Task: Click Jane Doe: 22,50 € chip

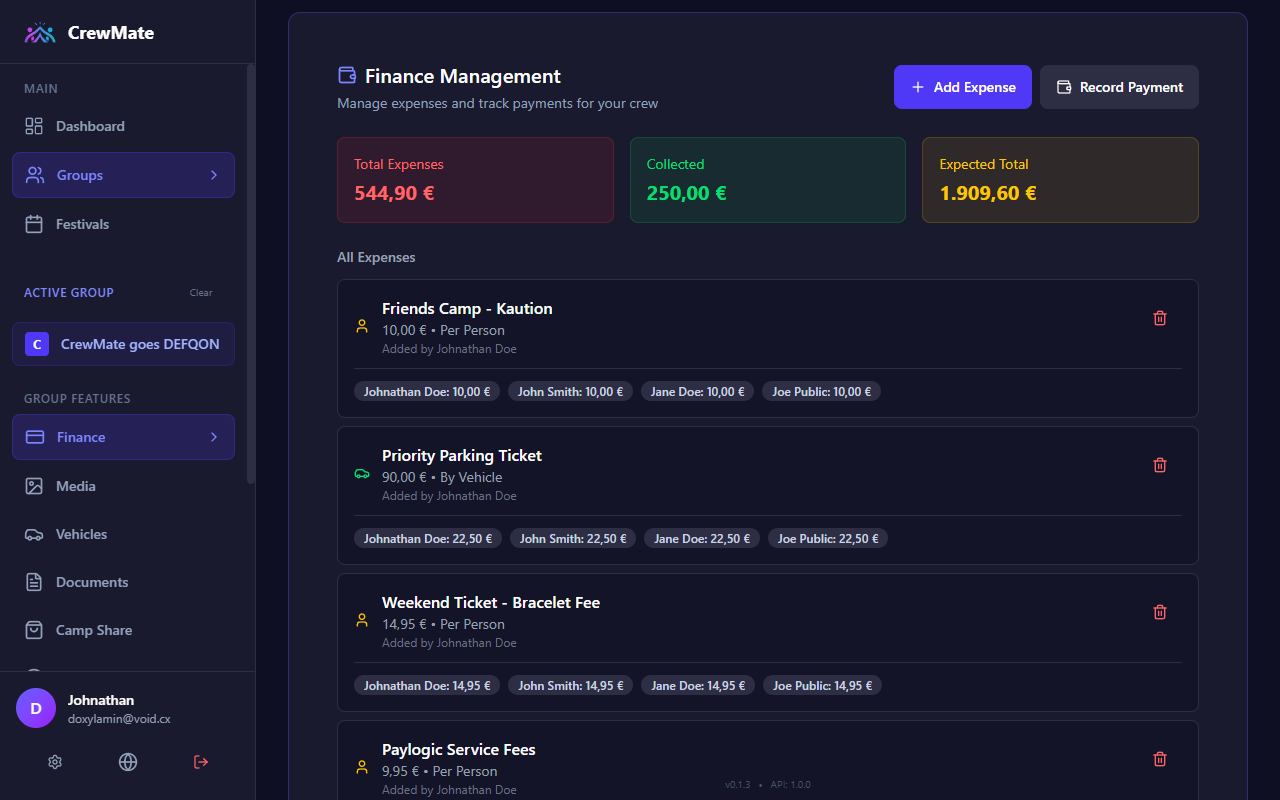Action: click(x=702, y=539)
